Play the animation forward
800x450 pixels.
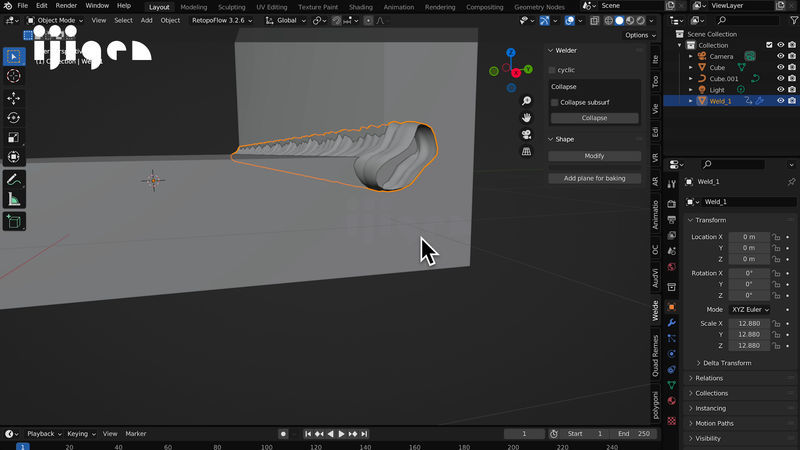pos(341,434)
